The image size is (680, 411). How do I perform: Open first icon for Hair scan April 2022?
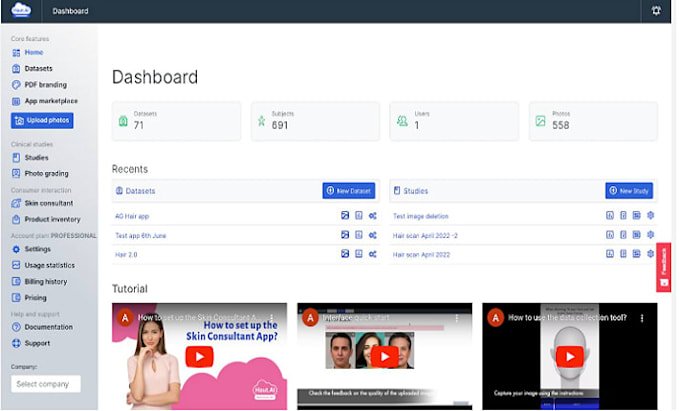[x=610, y=254]
